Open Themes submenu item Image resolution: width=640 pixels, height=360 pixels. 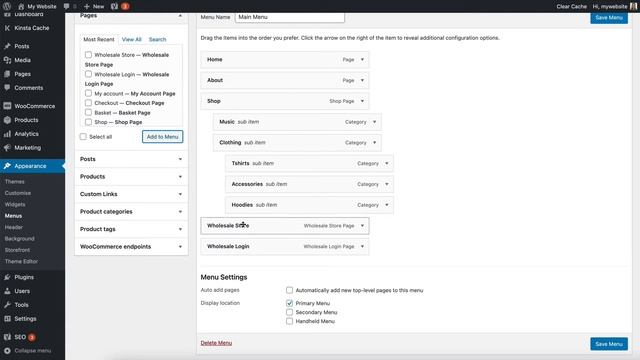(15, 182)
